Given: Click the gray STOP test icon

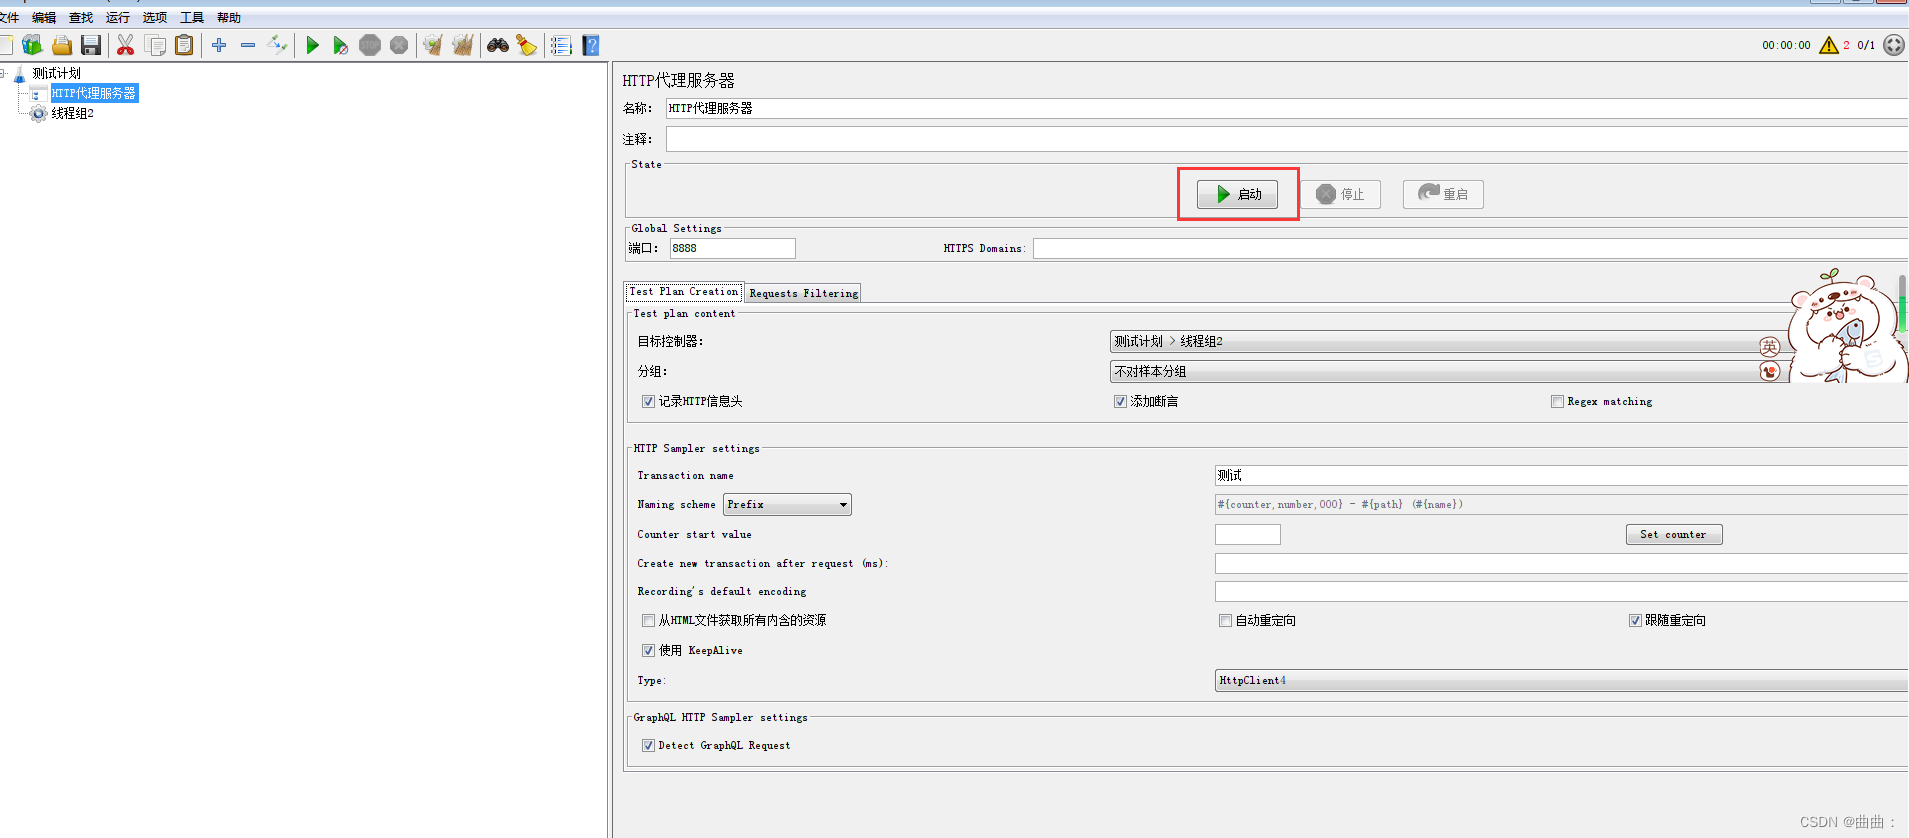Looking at the screenshot, I should pyautogui.click(x=370, y=45).
